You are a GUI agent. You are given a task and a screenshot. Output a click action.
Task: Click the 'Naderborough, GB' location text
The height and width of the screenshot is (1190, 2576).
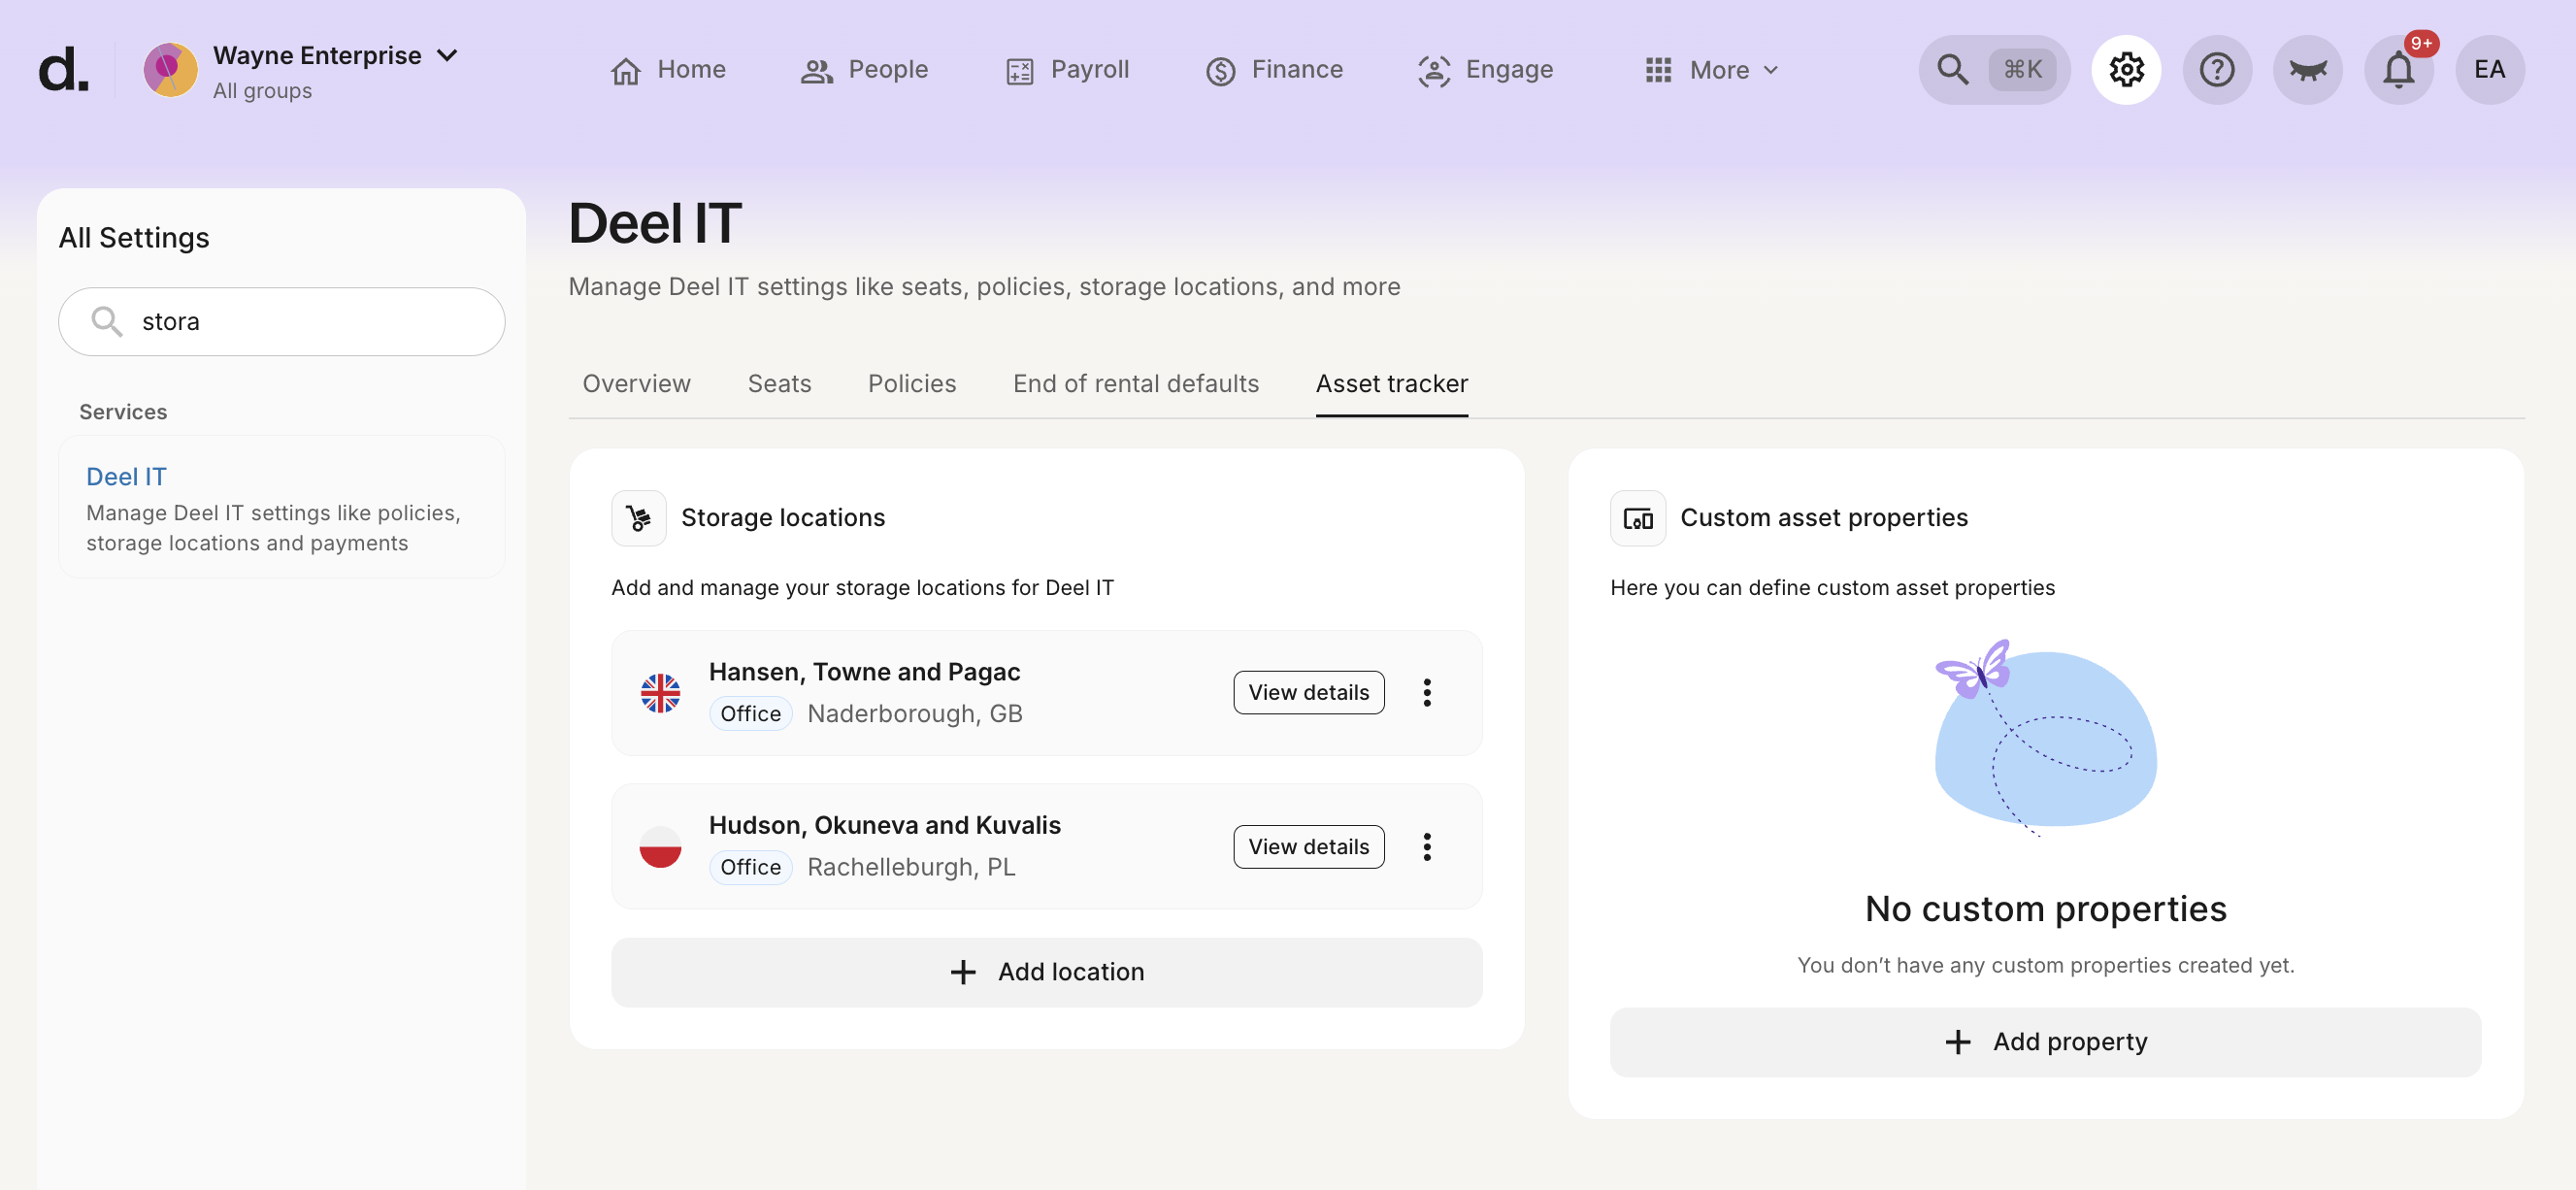(x=915, y=714)
